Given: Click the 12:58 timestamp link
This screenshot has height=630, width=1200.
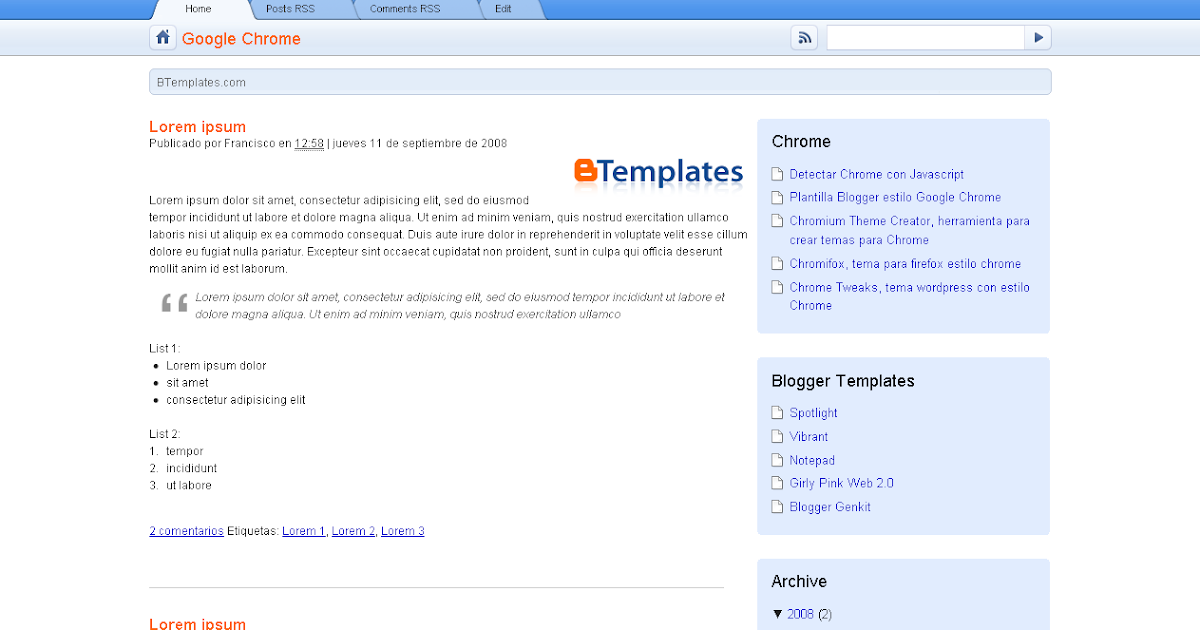Looking at the screenshot, I should (x=310, y=143).
